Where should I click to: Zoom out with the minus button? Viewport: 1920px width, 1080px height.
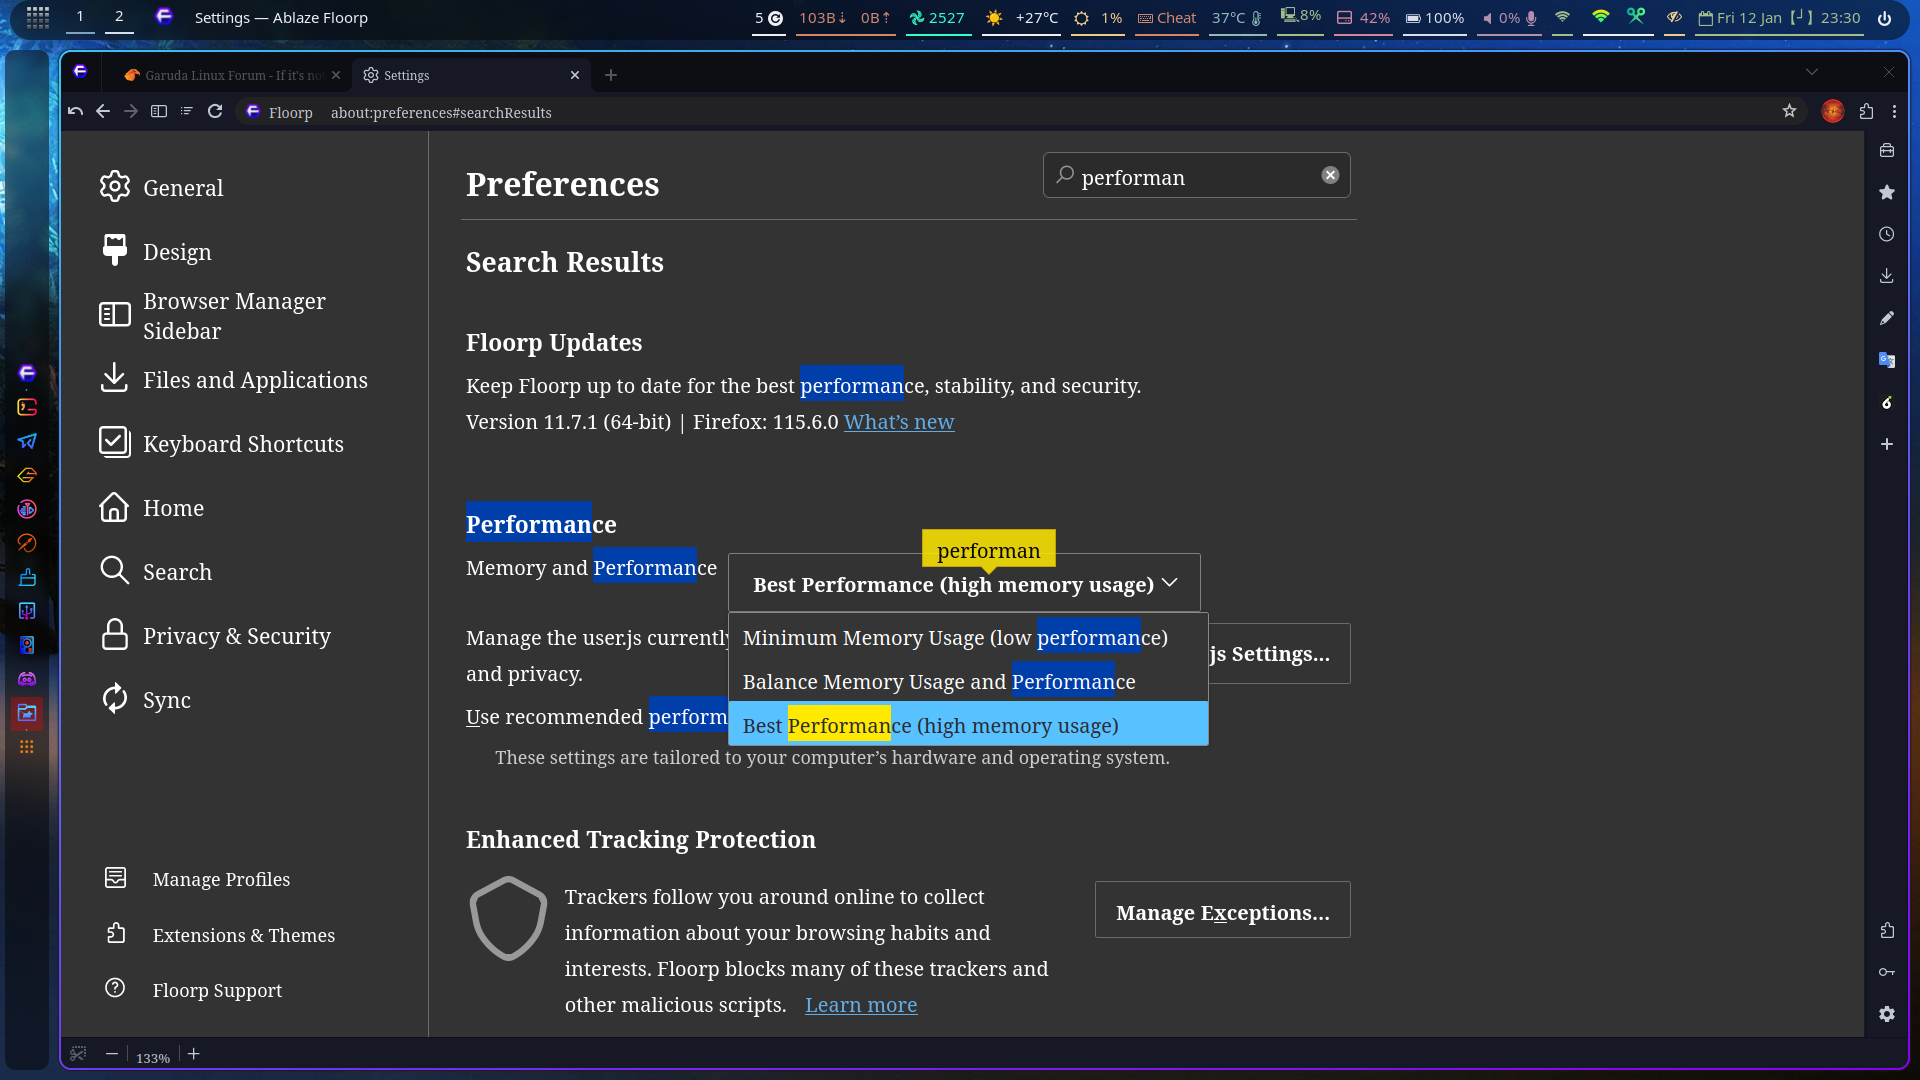click(x=112, y=1054)
